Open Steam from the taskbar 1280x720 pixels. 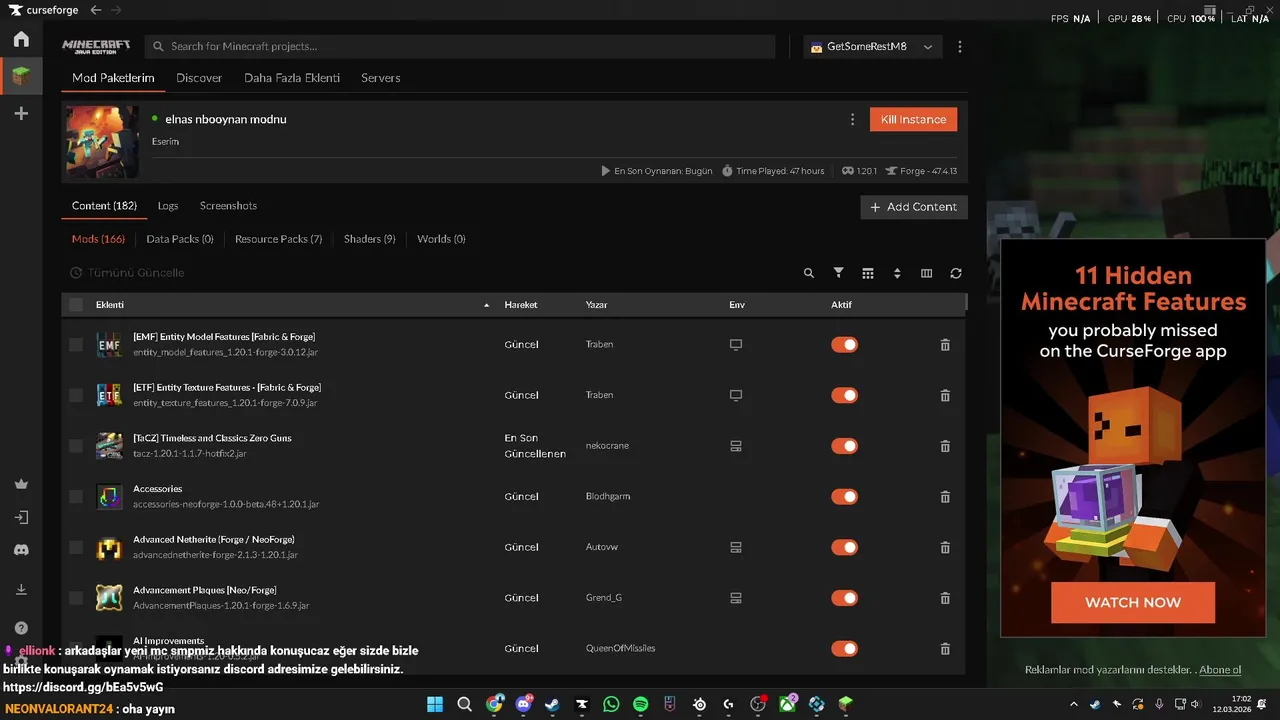click(552, 704)
